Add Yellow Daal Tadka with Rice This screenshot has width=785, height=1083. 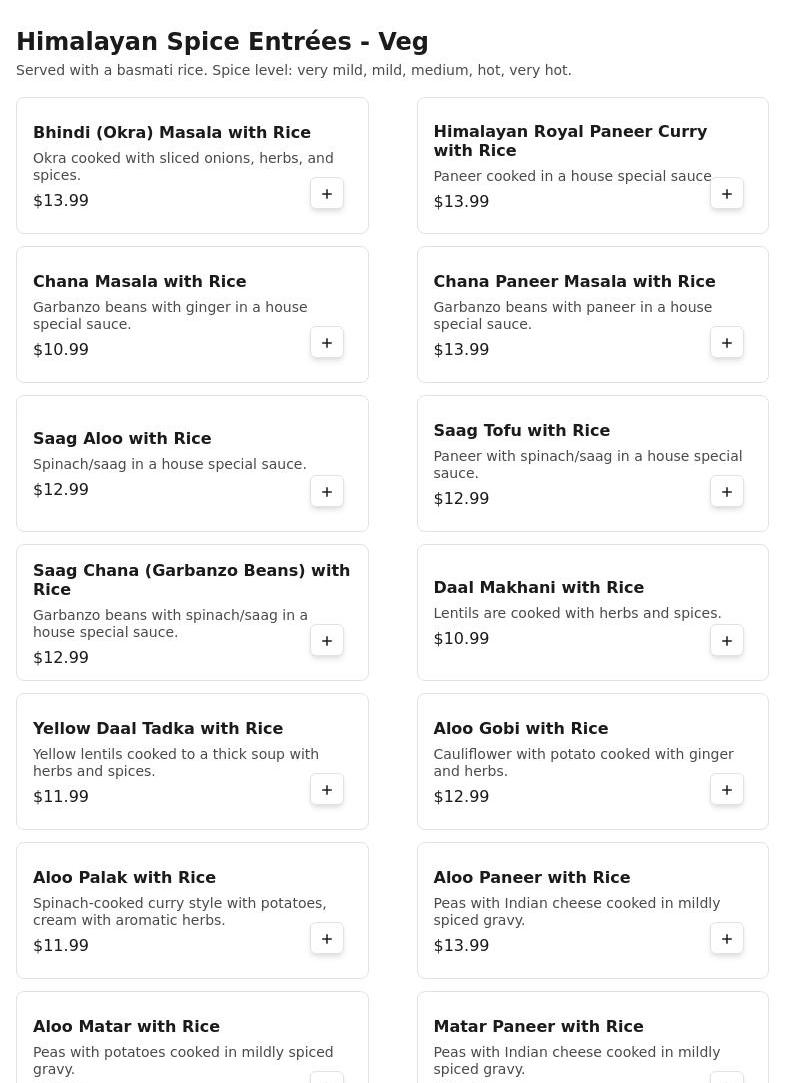point(327,790)
